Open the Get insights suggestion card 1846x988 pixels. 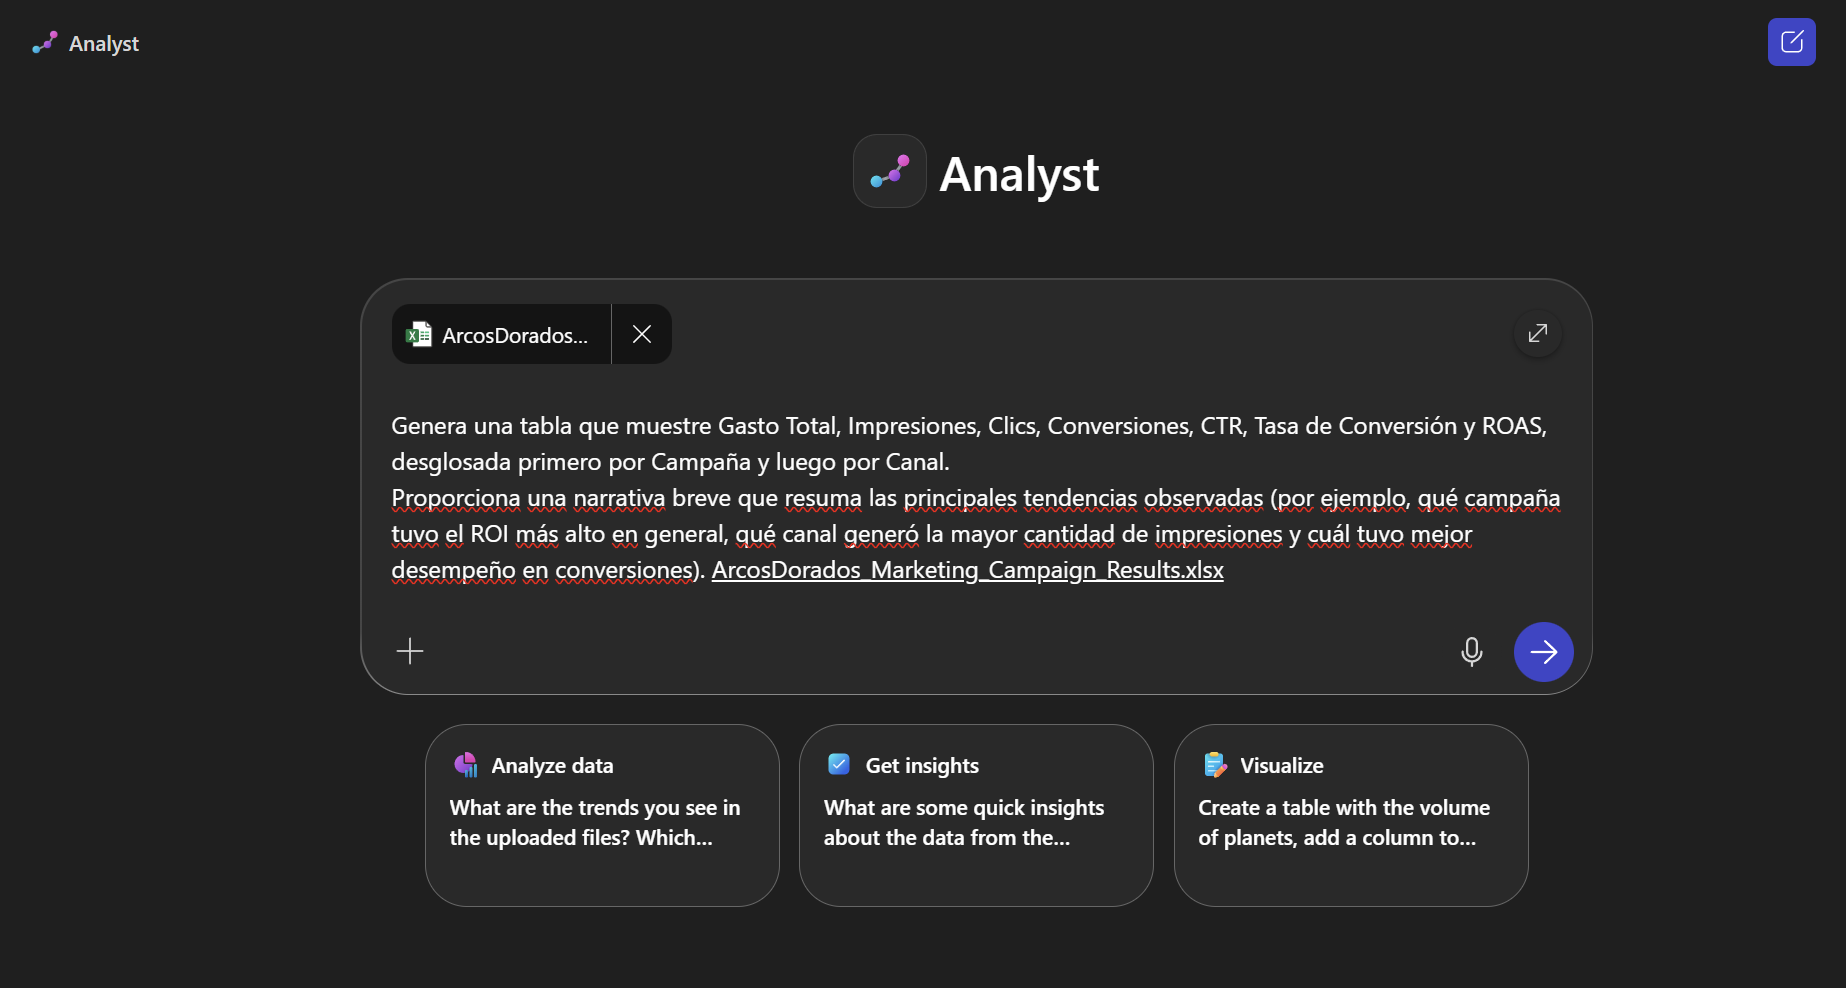tap(975, 816)
